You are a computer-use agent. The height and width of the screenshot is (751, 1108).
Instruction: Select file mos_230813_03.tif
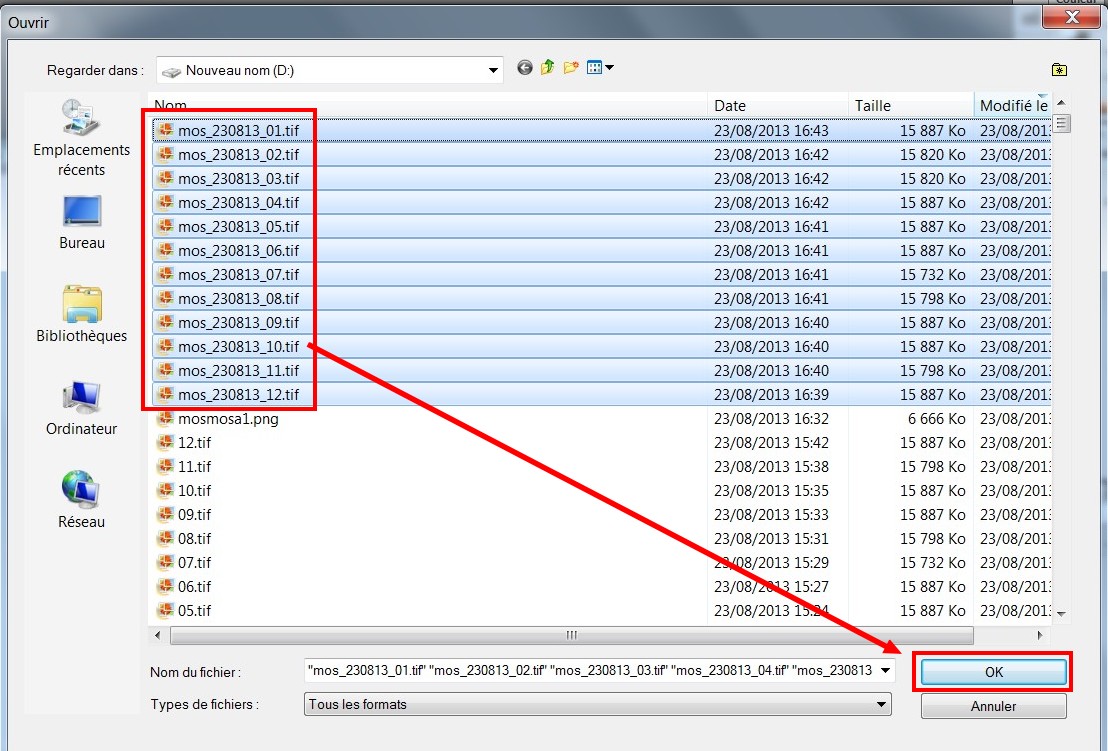(x=238, y=179)
